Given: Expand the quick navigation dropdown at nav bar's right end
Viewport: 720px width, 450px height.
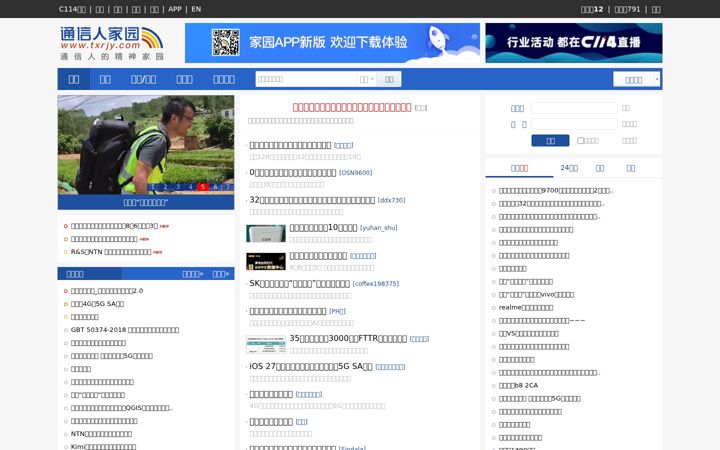Looking at the screenshot, I should tap(636, 79).
